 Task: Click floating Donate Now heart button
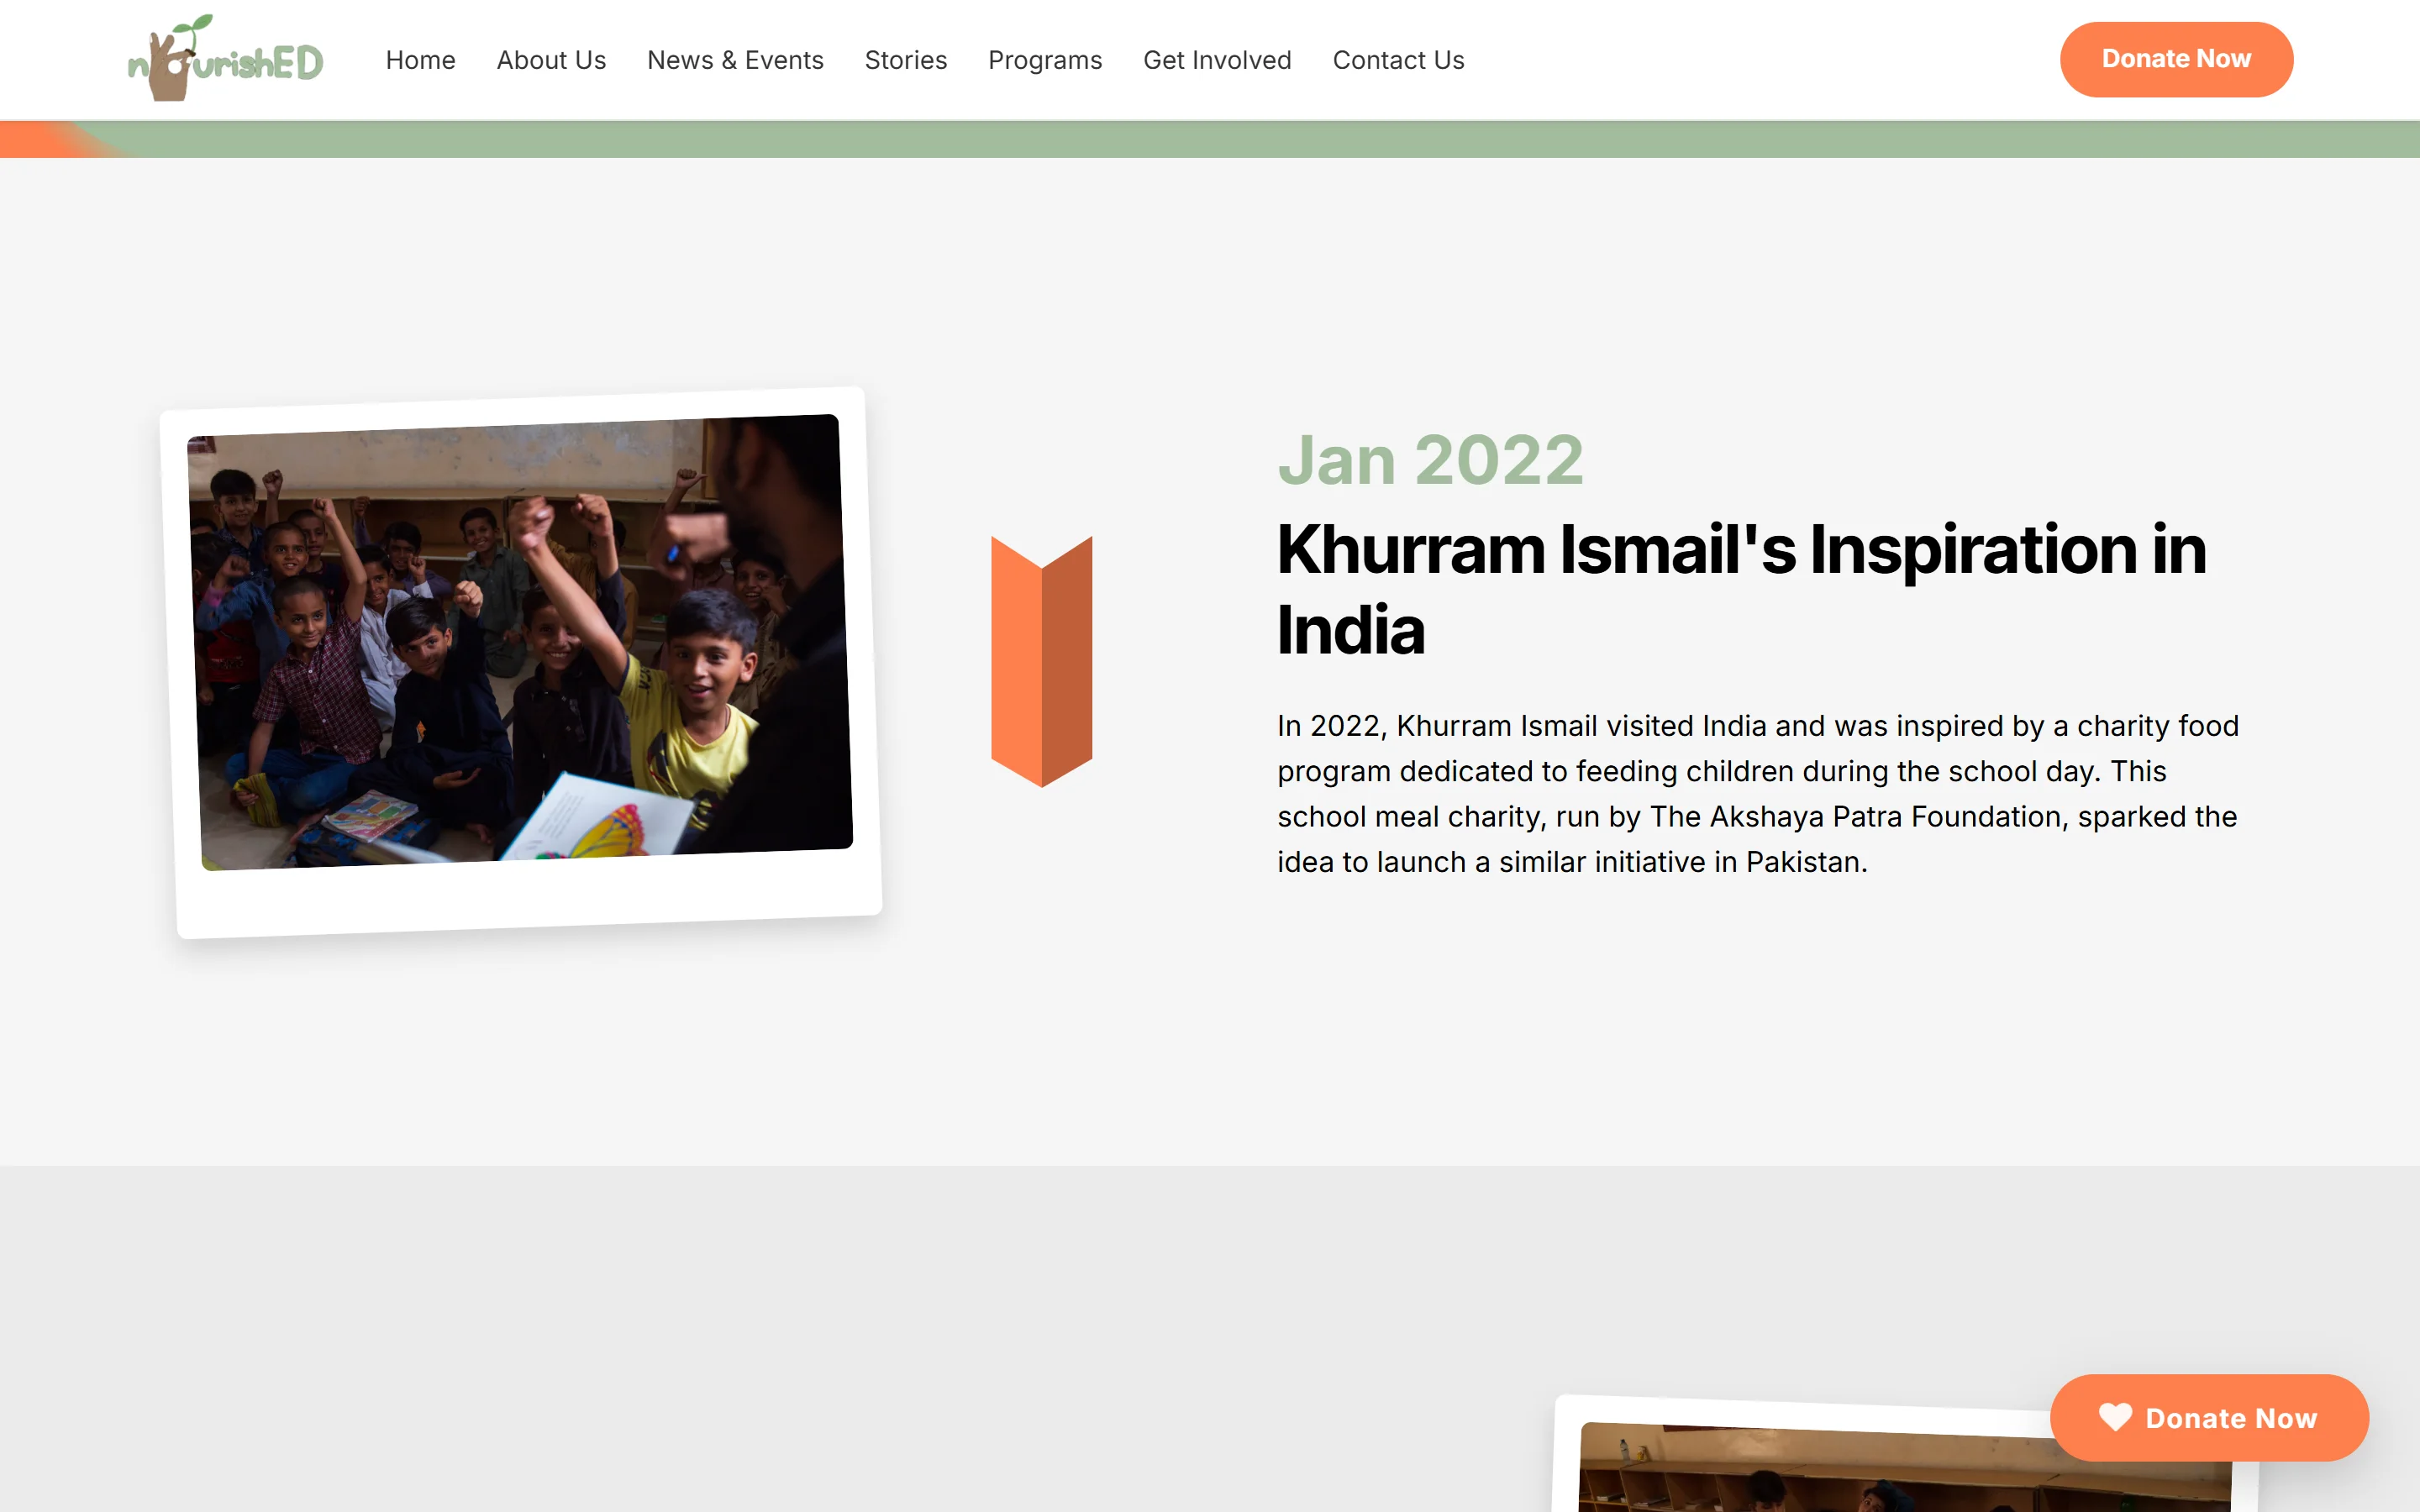(2209, 1417)
